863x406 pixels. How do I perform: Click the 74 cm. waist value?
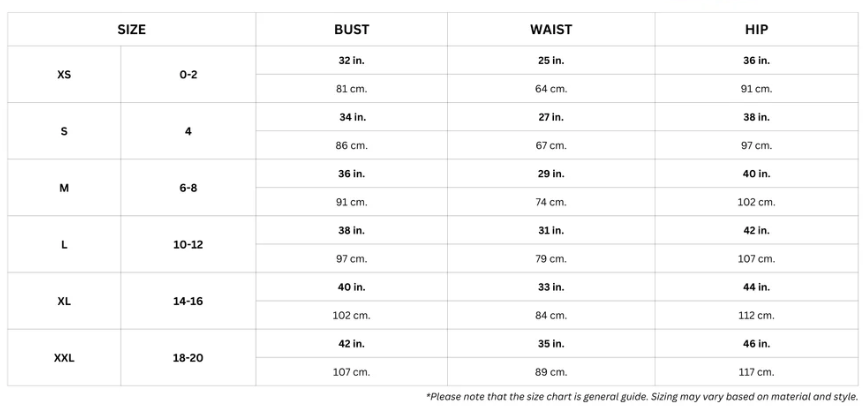pyautogui.click(x=551, y=202)
